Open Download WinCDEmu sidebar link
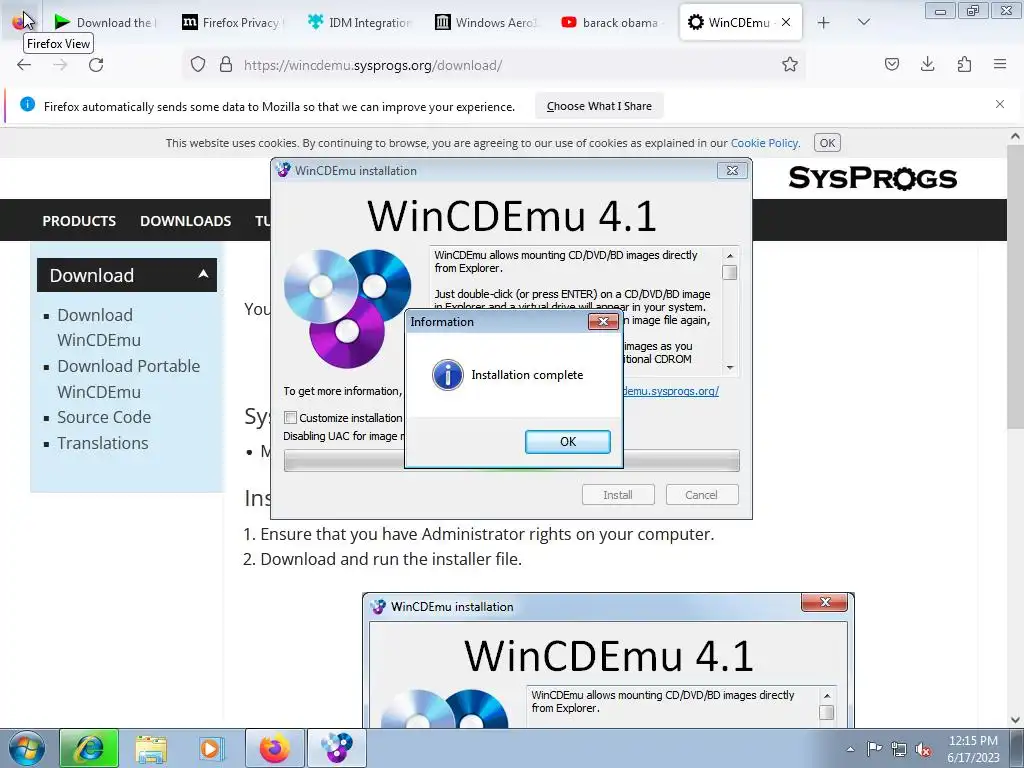 tap(99, 327)
